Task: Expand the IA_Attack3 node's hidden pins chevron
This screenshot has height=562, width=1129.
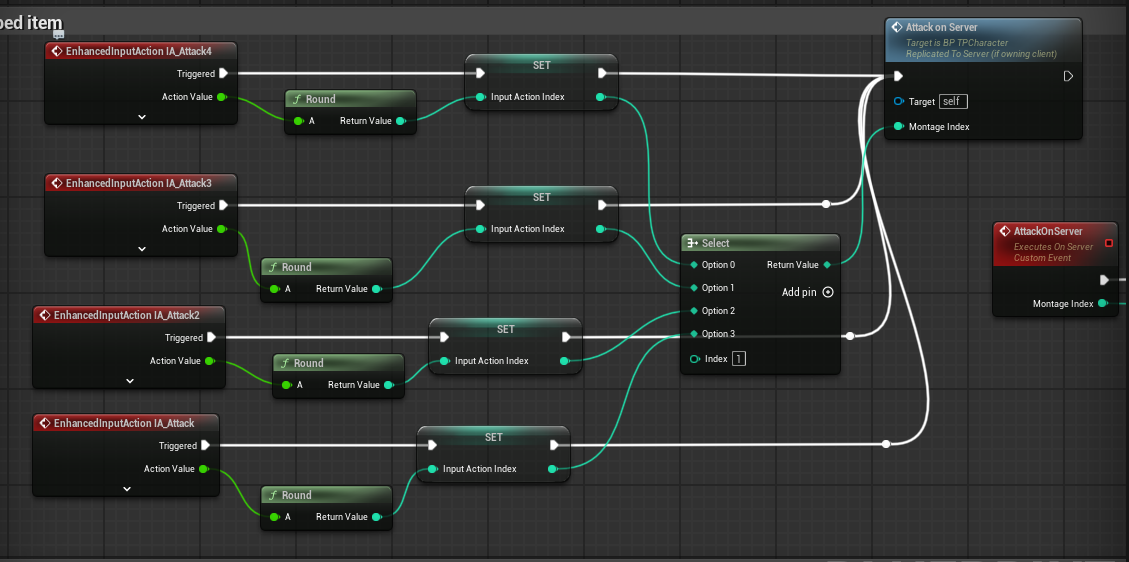Action: 142,249
